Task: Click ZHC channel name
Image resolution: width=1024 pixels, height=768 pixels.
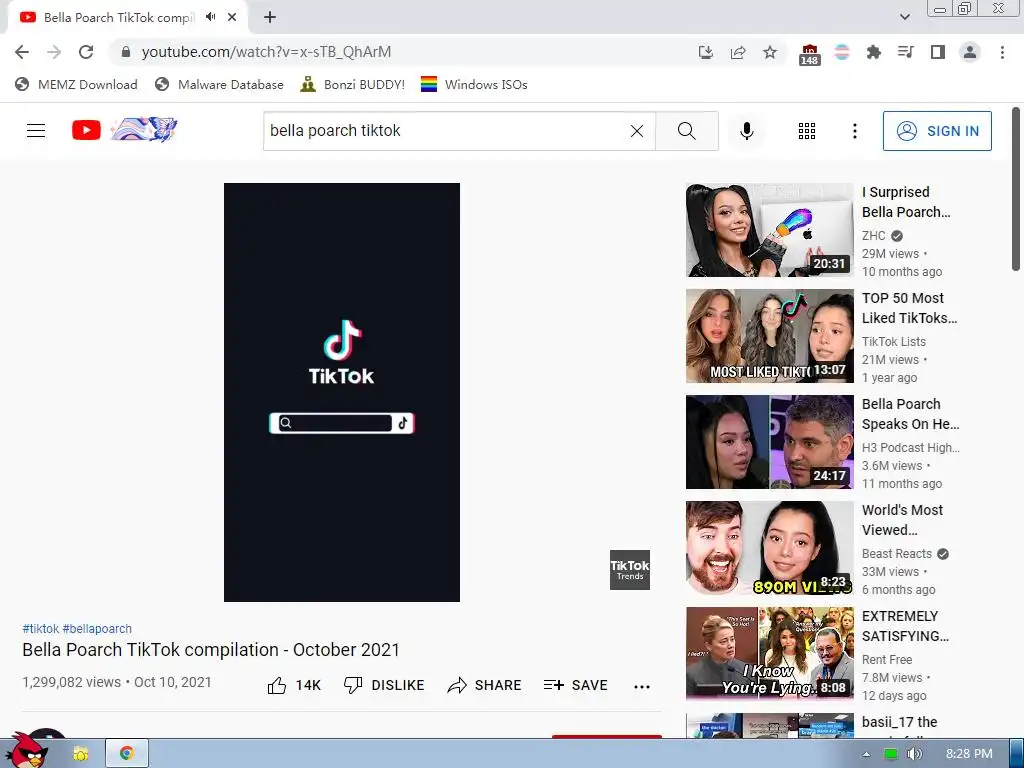Action: click(874, 236)
